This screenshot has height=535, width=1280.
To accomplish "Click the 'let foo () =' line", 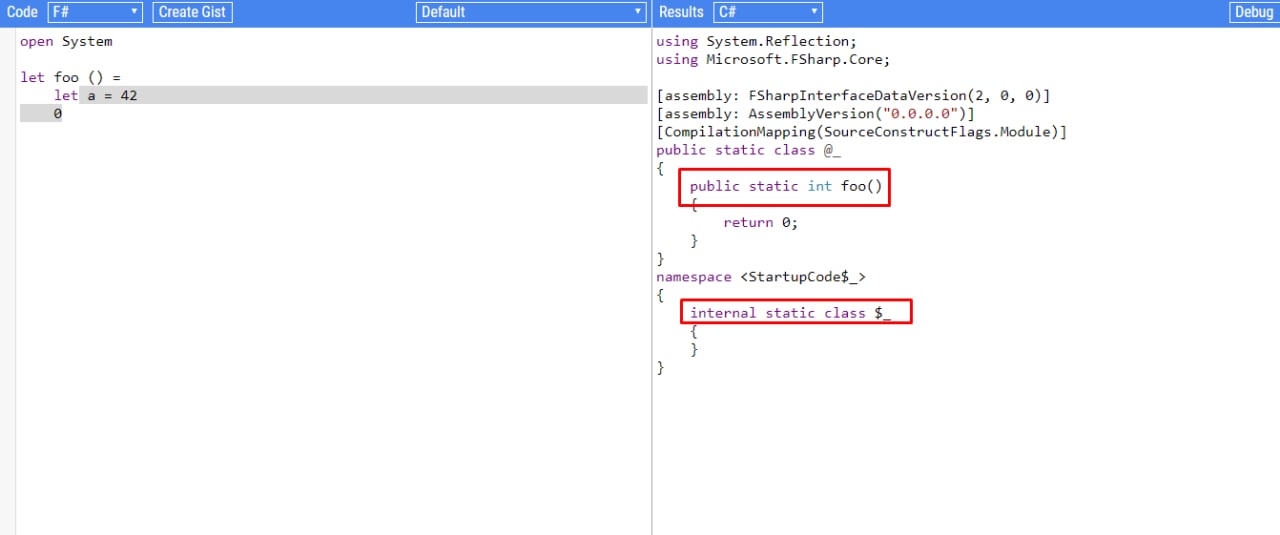I will [71, 77].
